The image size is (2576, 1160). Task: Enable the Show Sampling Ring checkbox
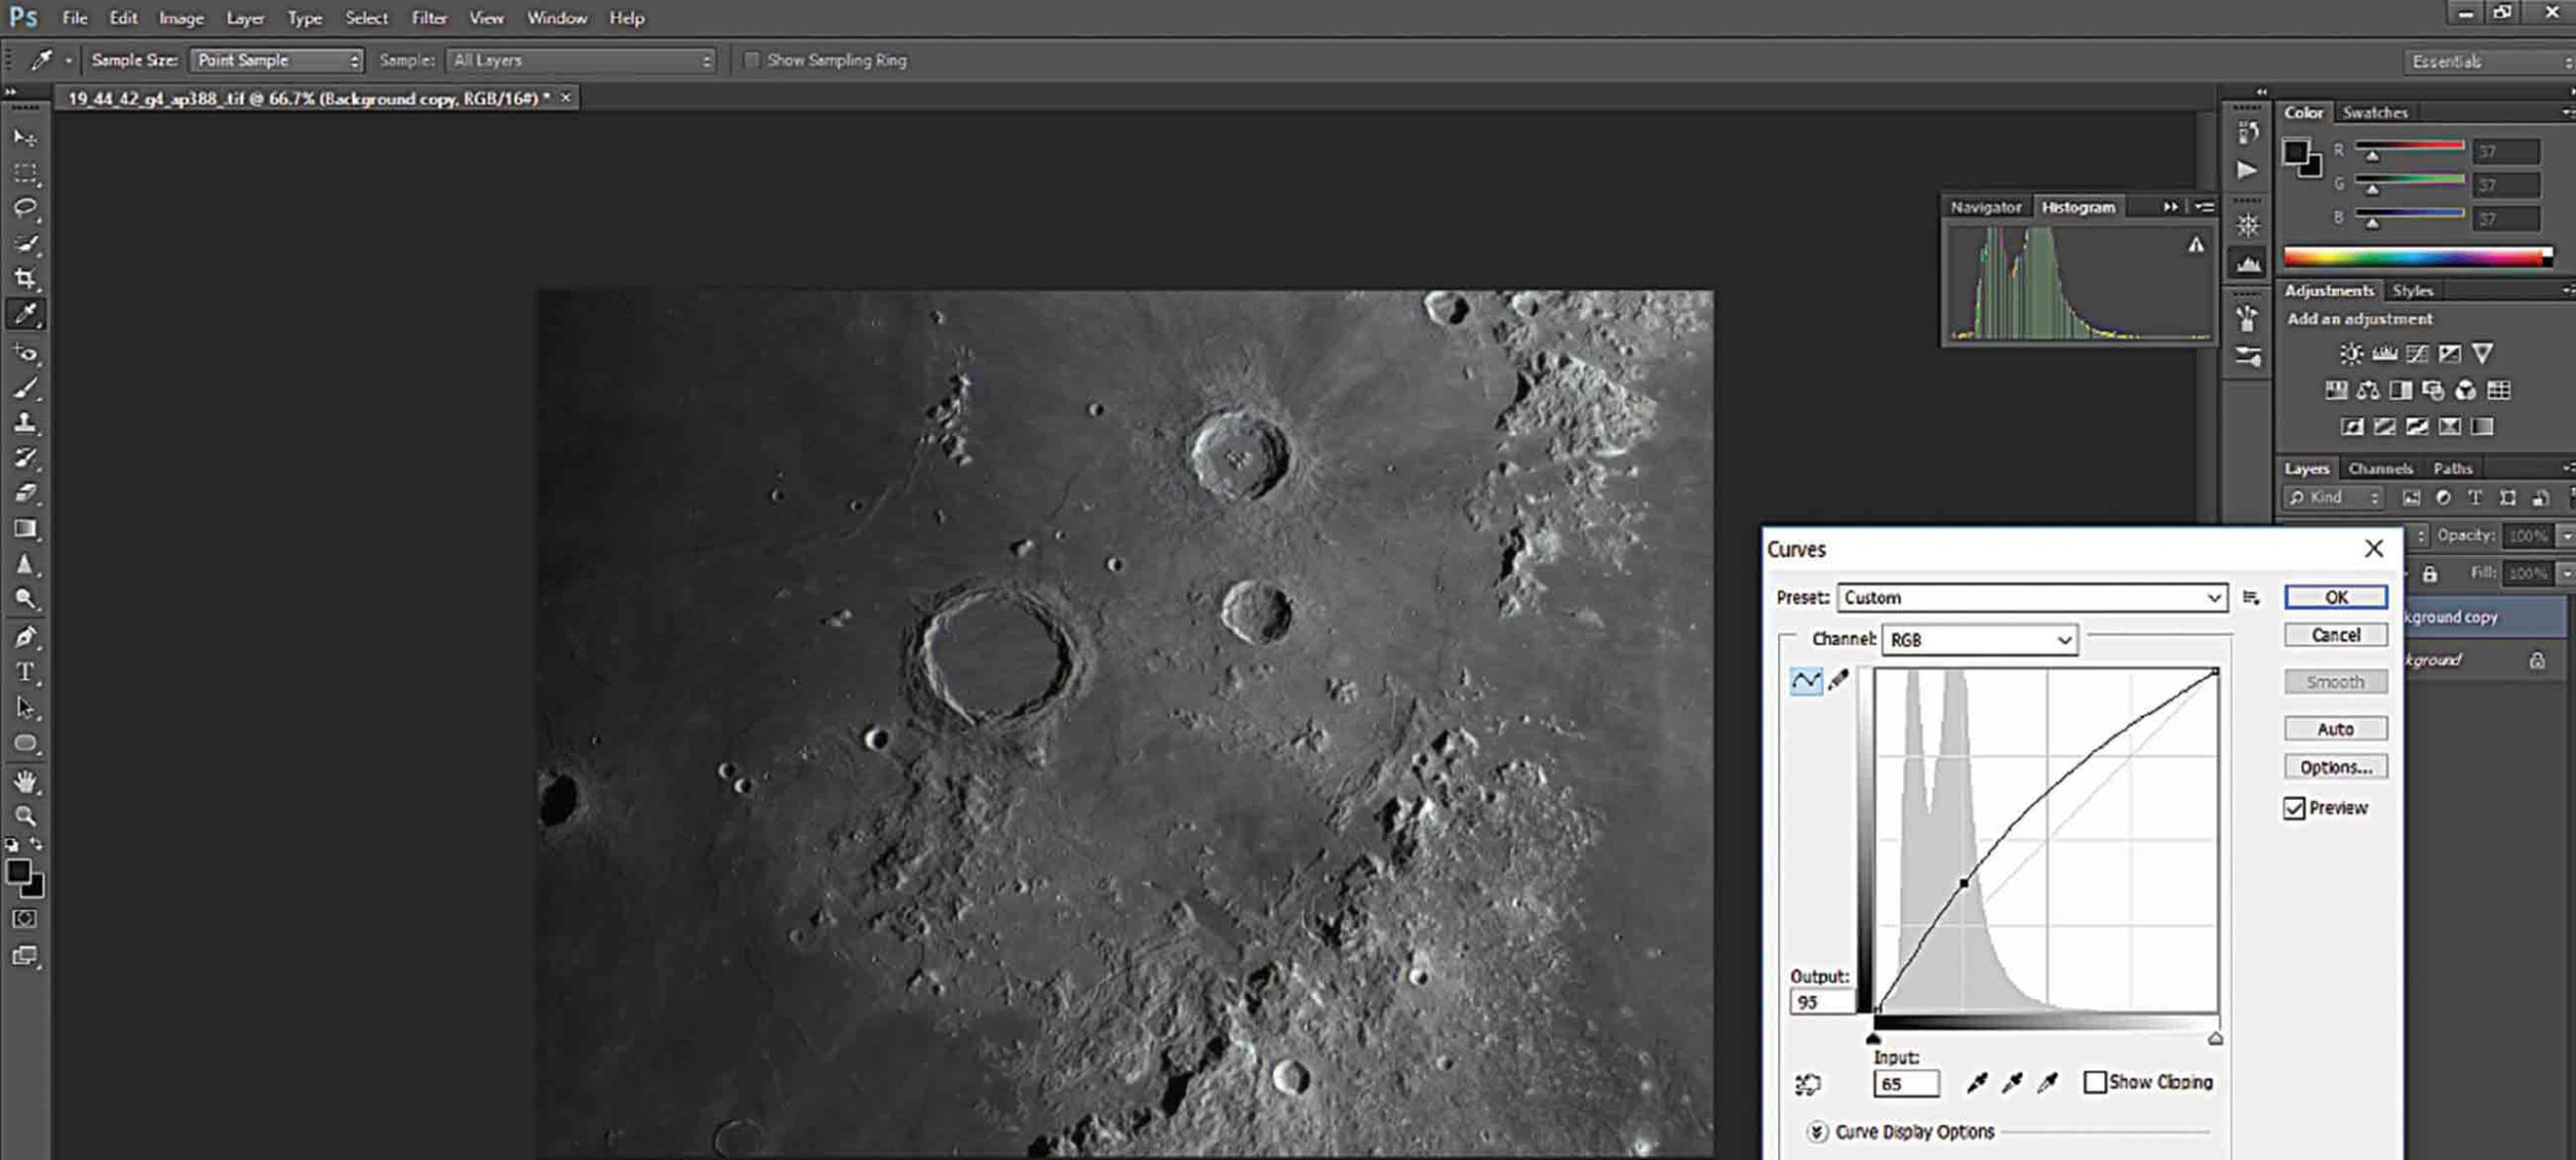752,60
